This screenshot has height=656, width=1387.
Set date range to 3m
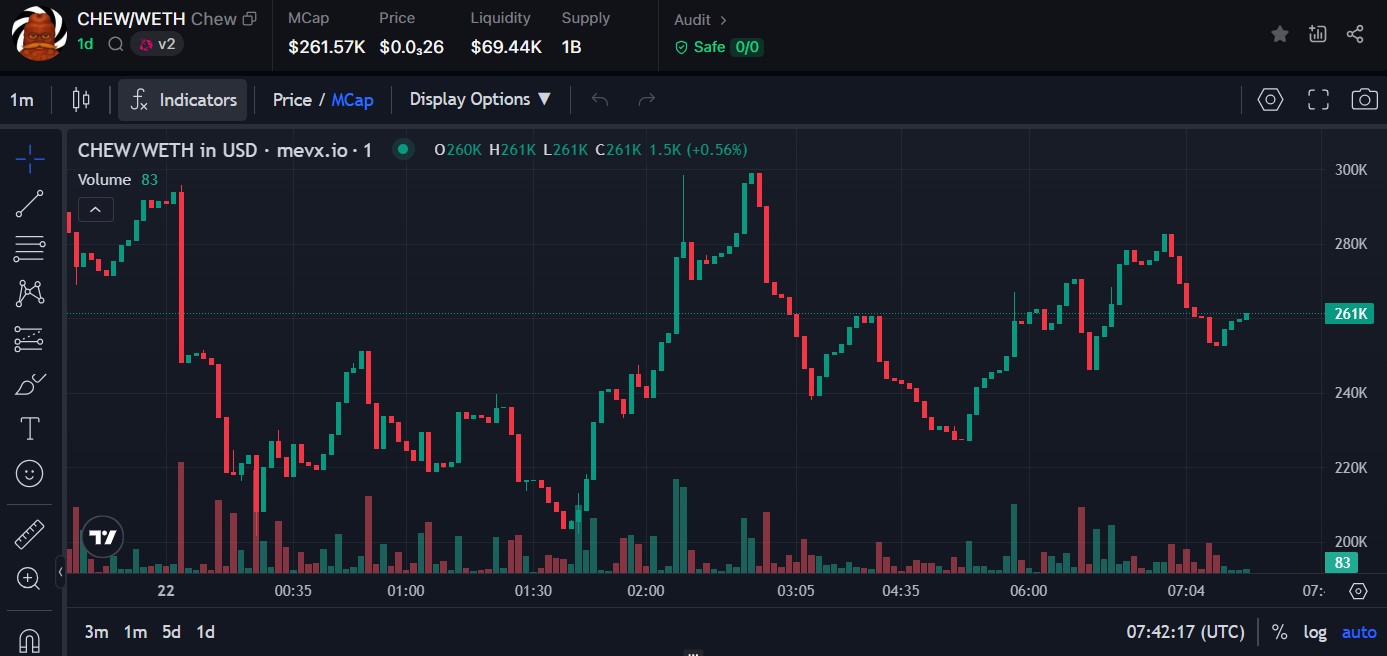click(96, 632)
